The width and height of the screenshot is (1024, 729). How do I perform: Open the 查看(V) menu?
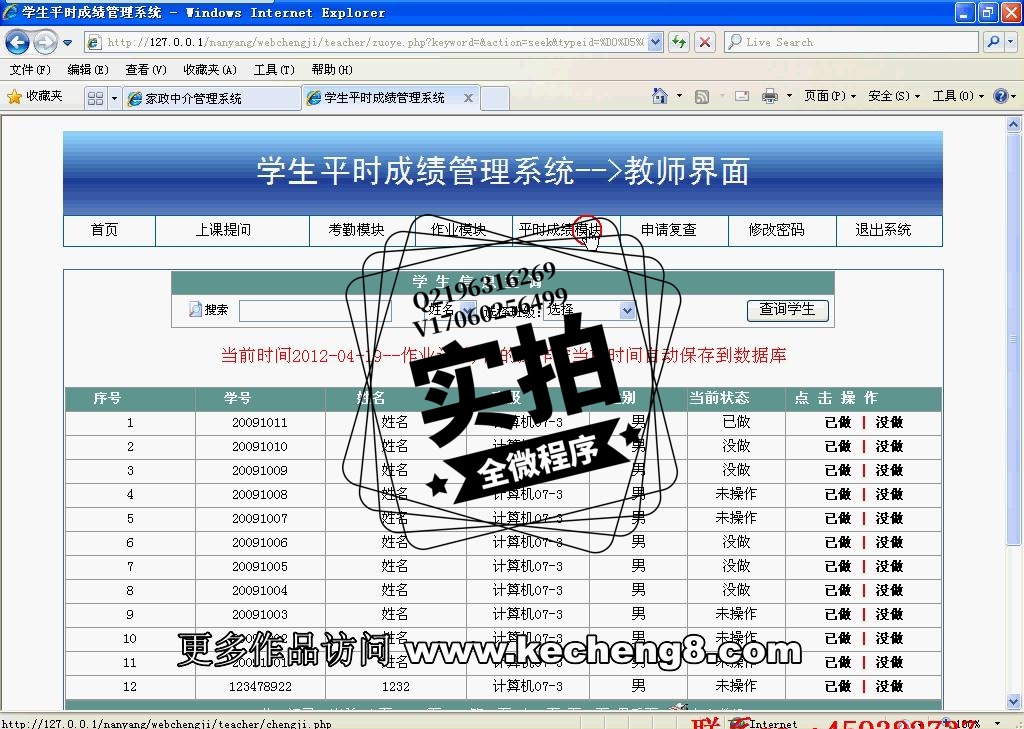pyautogui.click(x=146, y=69)
